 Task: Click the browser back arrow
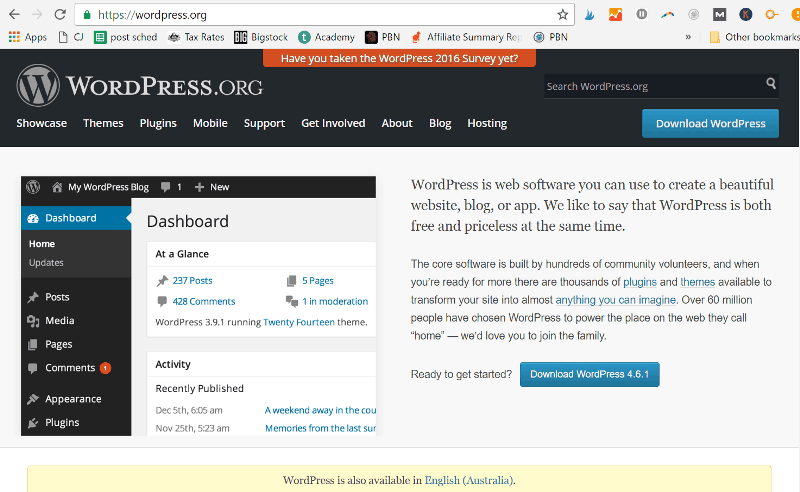(14, 15)
